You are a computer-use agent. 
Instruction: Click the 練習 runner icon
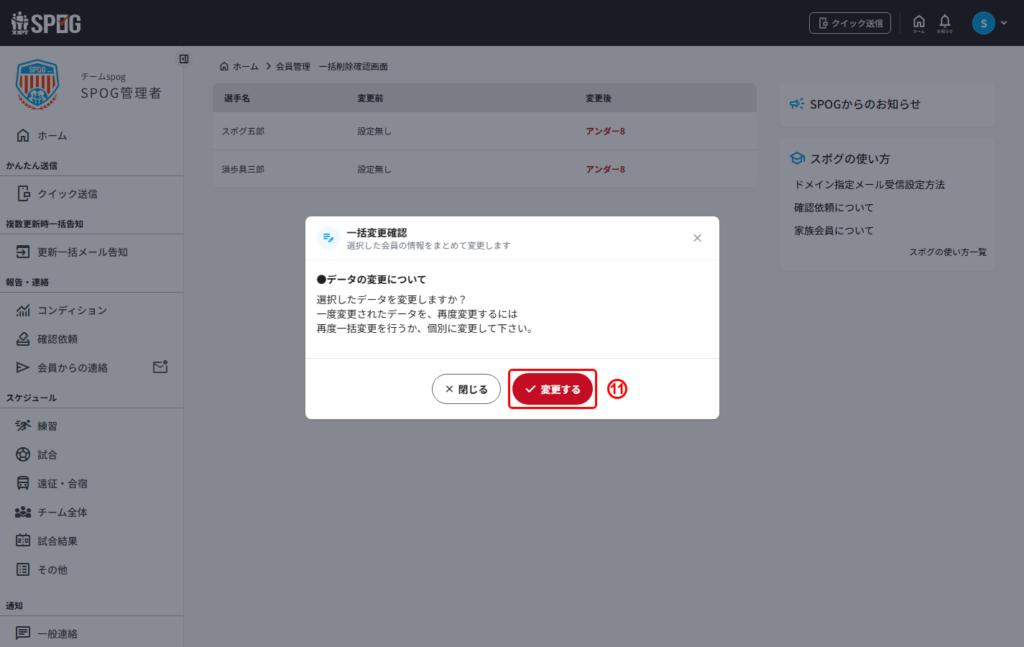coord(23,426)
